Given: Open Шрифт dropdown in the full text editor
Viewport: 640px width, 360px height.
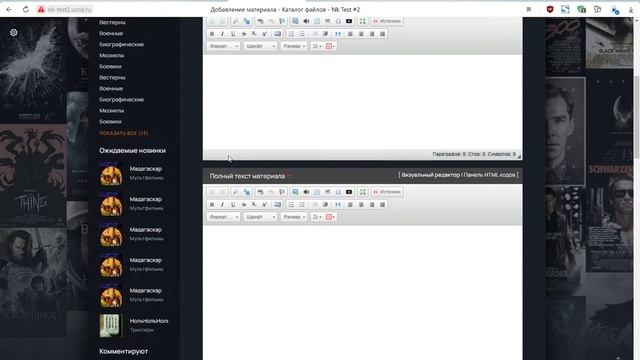Looking at the screenshot, I should [x=260, y=217].
